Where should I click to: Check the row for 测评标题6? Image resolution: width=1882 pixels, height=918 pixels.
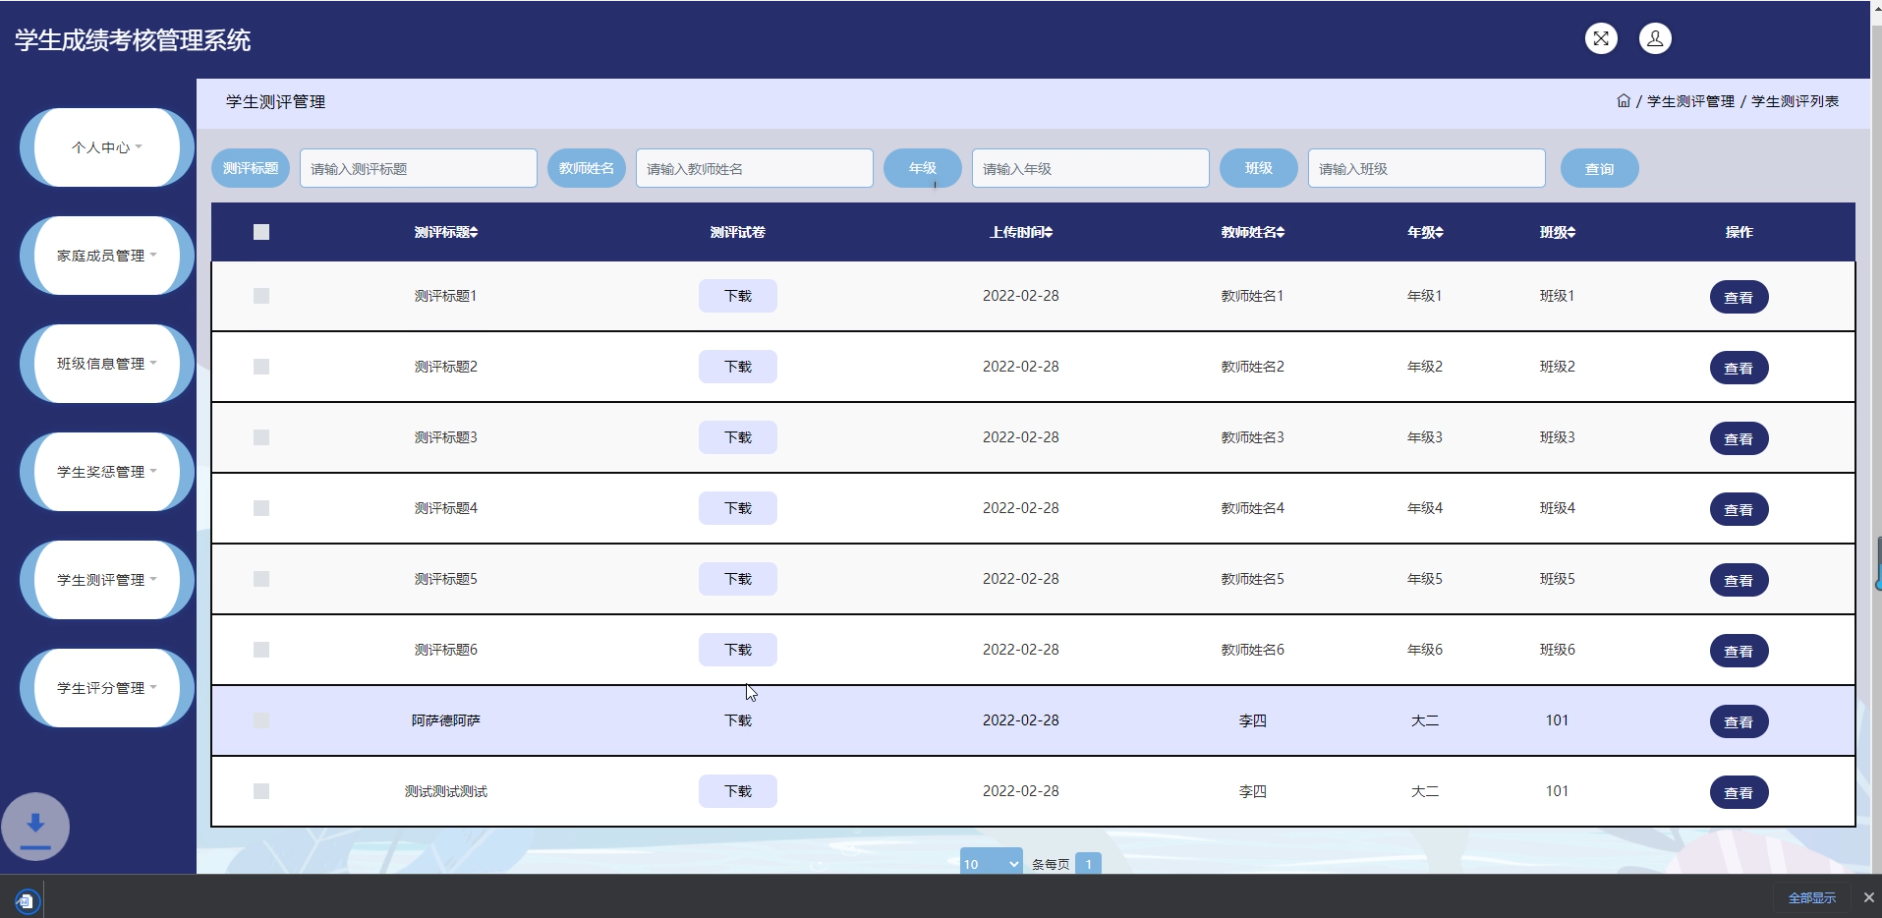pyautogui.click(x=261, y=650)
